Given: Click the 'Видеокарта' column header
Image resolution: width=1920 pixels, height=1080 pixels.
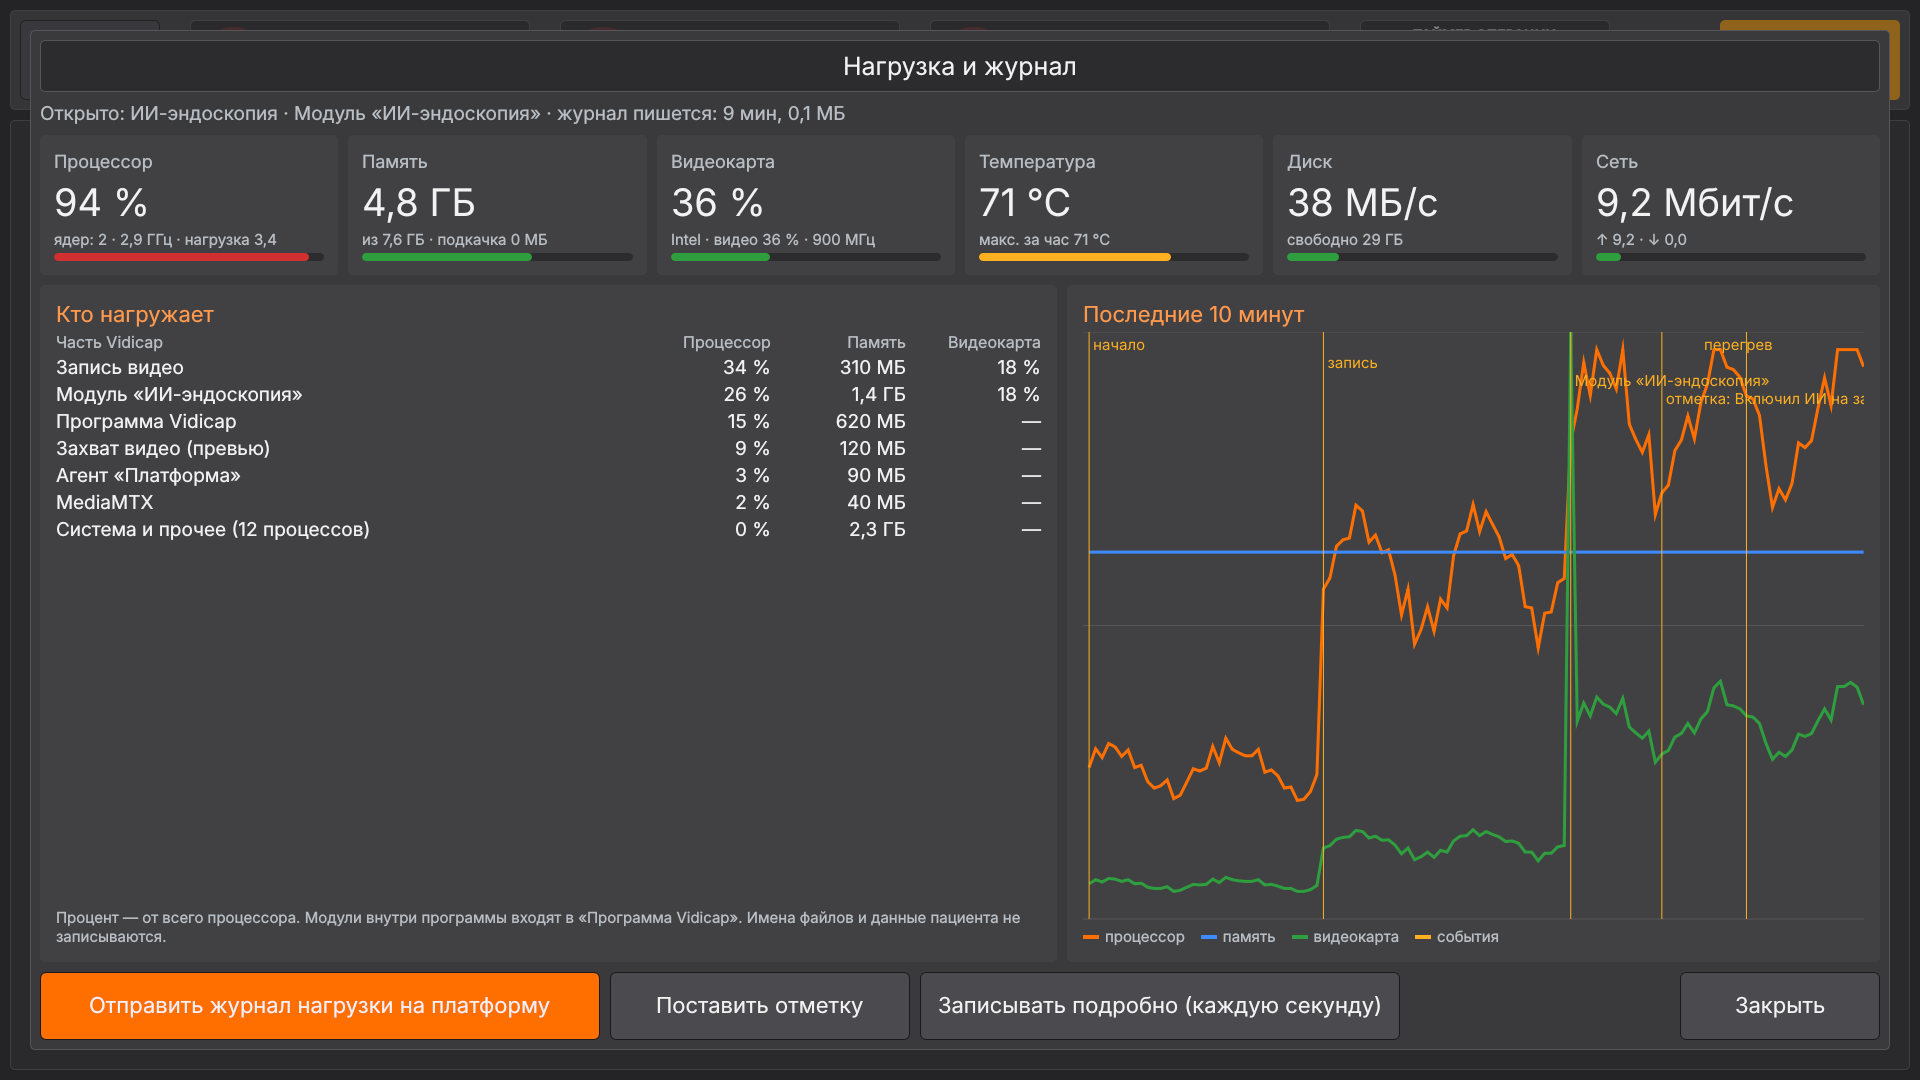Looking at the screenshot, I should [x=994, y=342].
